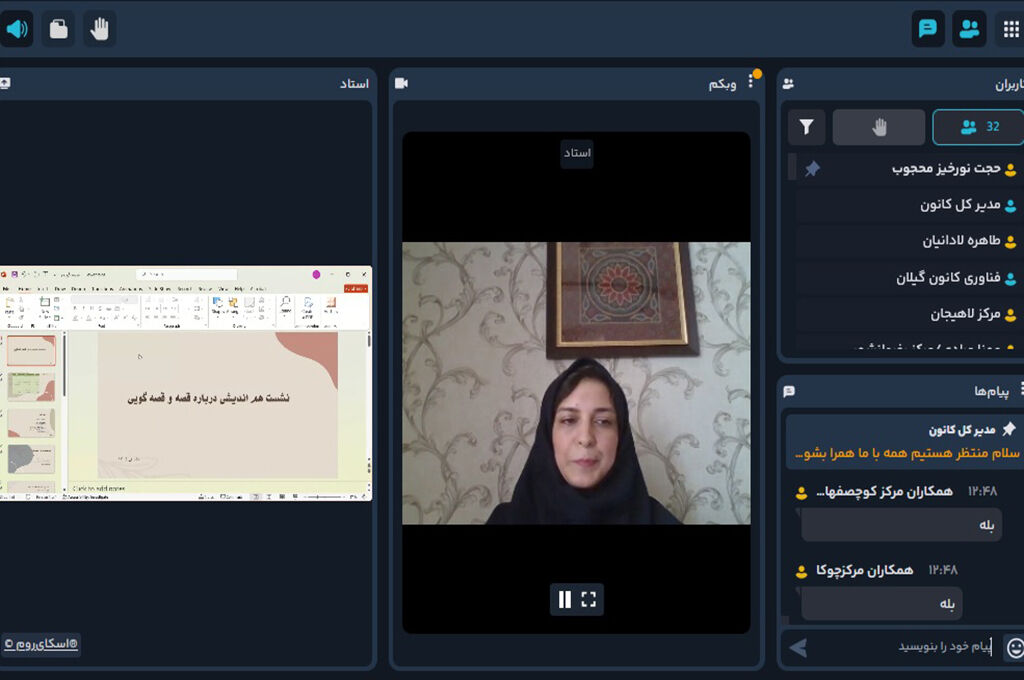Pause the webcam video stream
This screenshot has width=1024, height=680.
[x=563, y=599]
